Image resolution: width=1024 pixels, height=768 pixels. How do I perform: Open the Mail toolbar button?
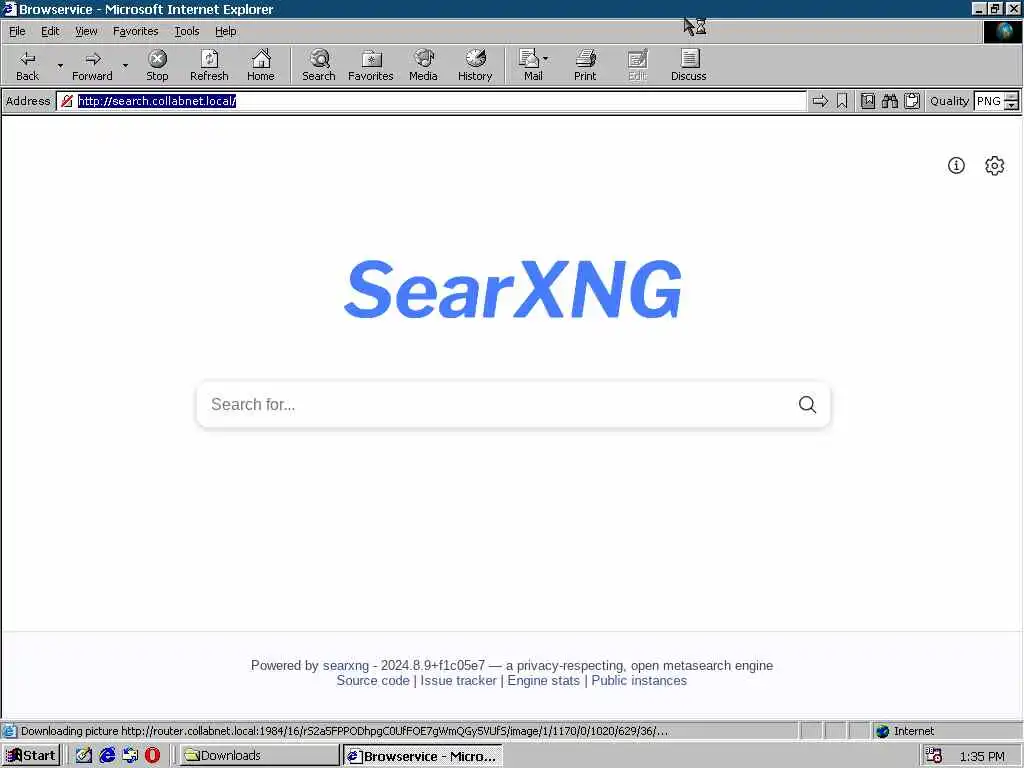[x=530, y=65]
